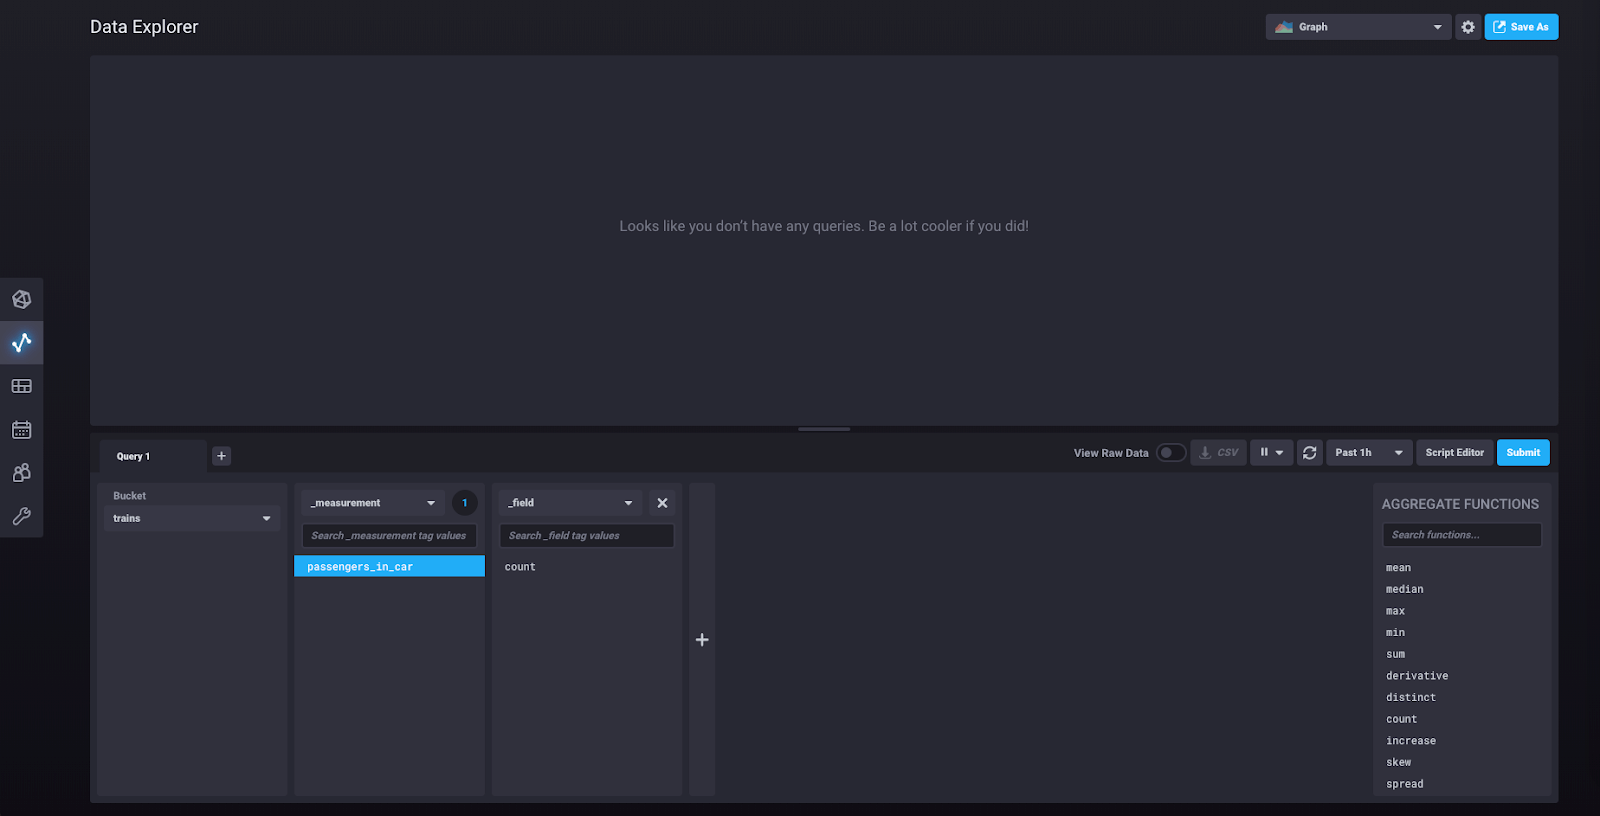Open Dashboards sidebar icon

21,386
